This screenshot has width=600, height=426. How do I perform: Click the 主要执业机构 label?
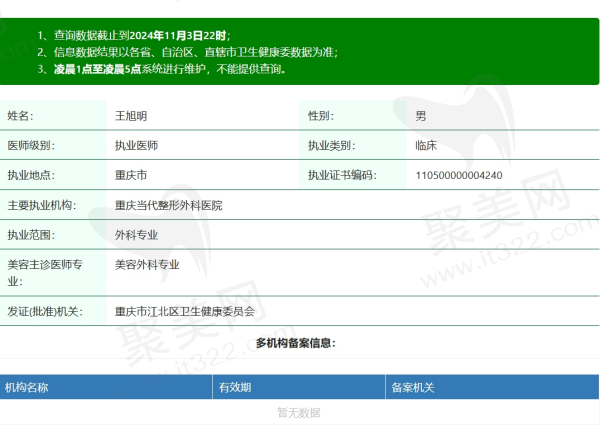tap(42, 205)
